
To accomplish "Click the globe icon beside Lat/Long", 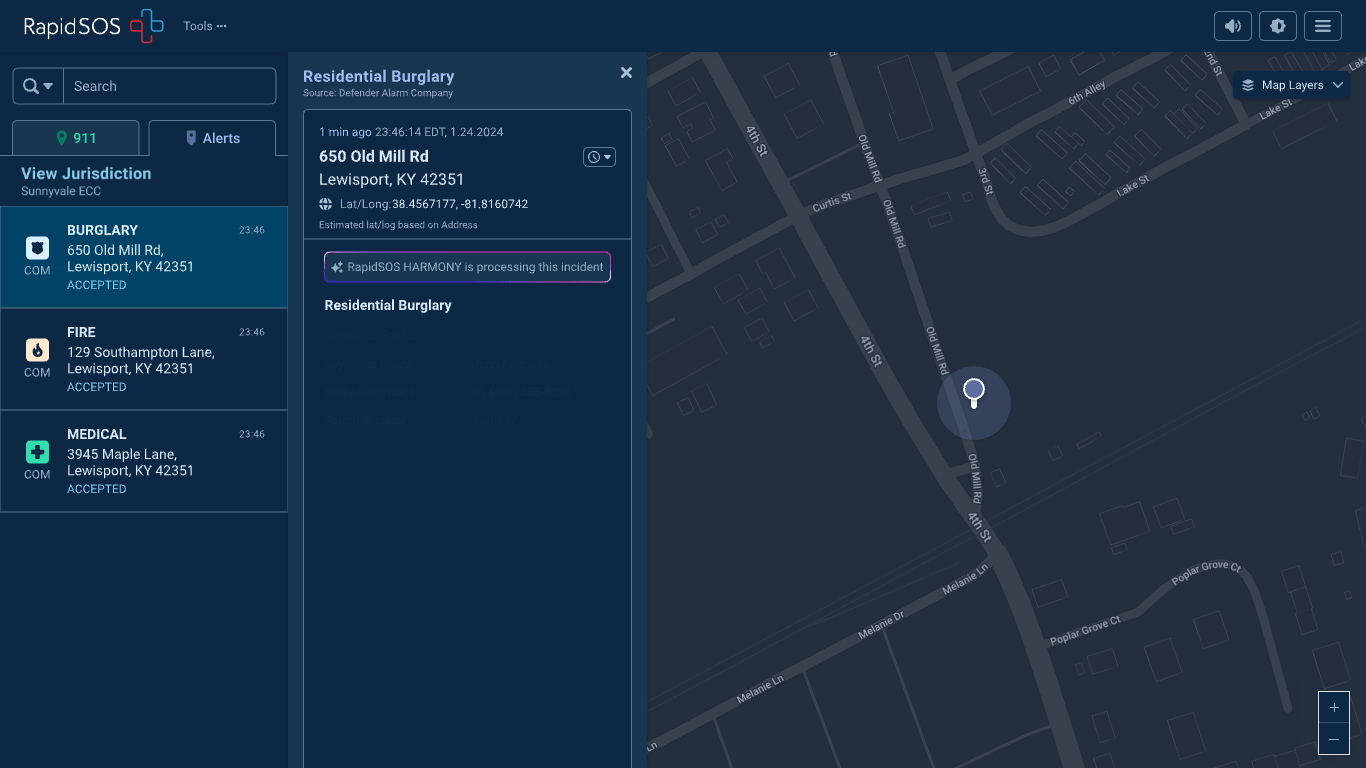I will pyautogui.click(x=326, y=204).
